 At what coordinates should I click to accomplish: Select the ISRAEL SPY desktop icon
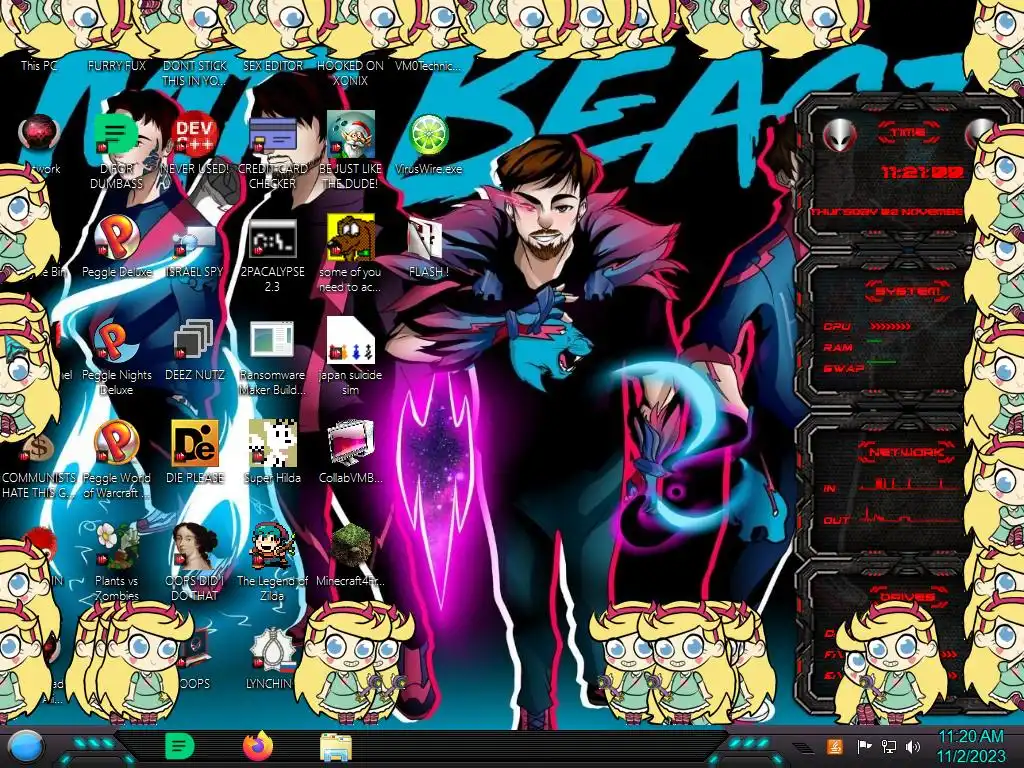pyautogui.click(x=195, y=240)
